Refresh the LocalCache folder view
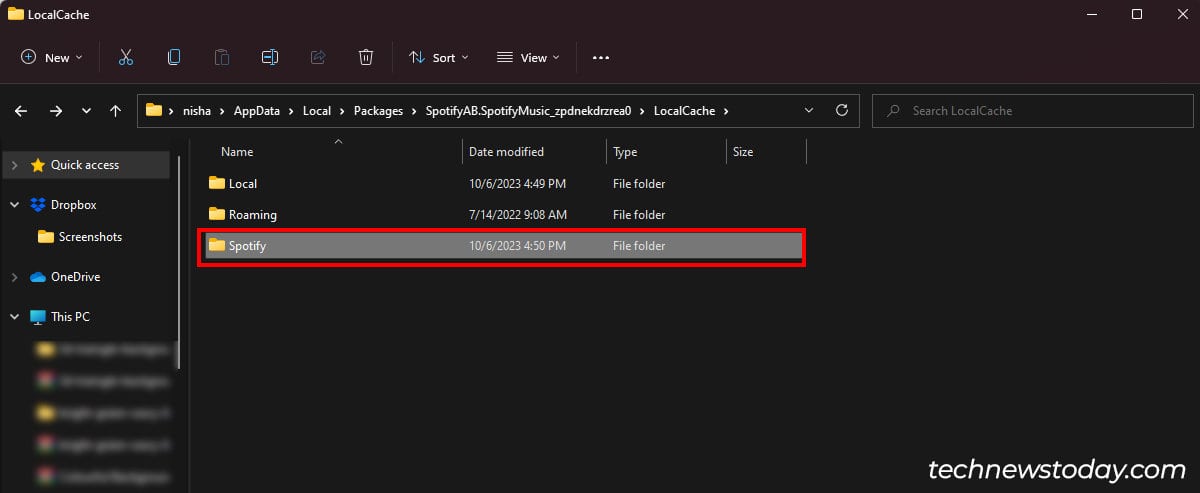Image resolution: width=1200 pixels, height=493 pixels. tap(841, 110)
